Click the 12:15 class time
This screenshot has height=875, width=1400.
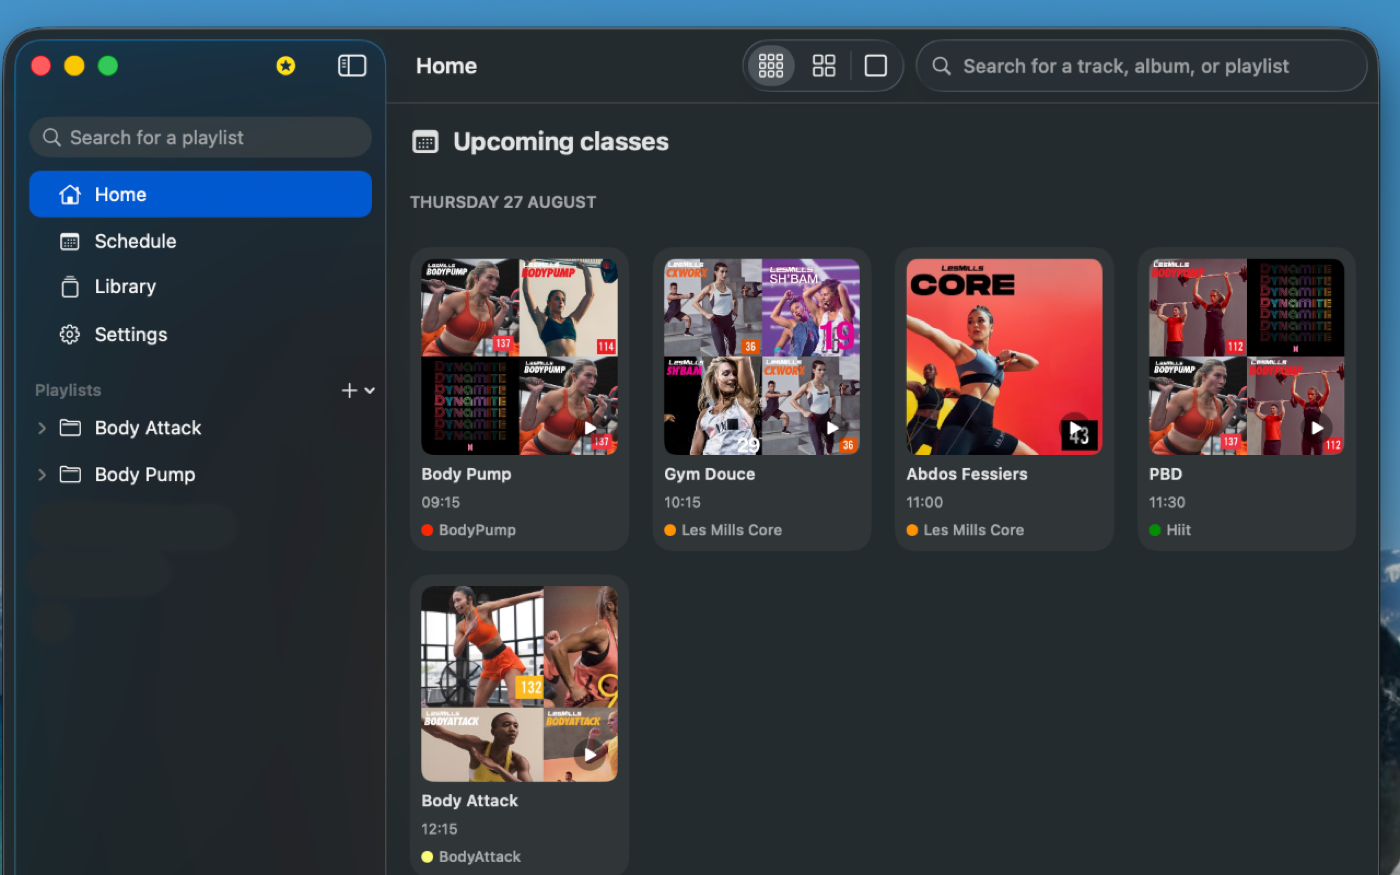[439, 829]
